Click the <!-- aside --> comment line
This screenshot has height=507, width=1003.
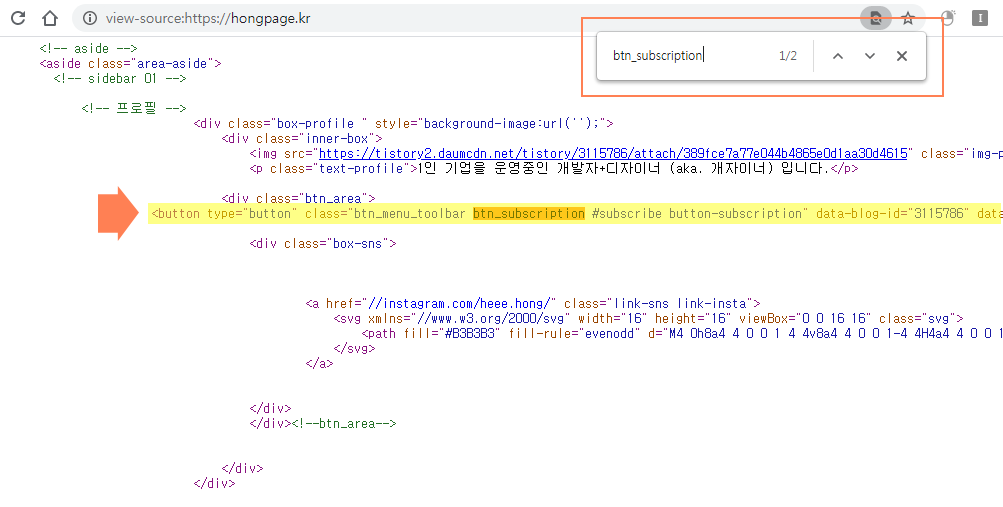point(88,49)
